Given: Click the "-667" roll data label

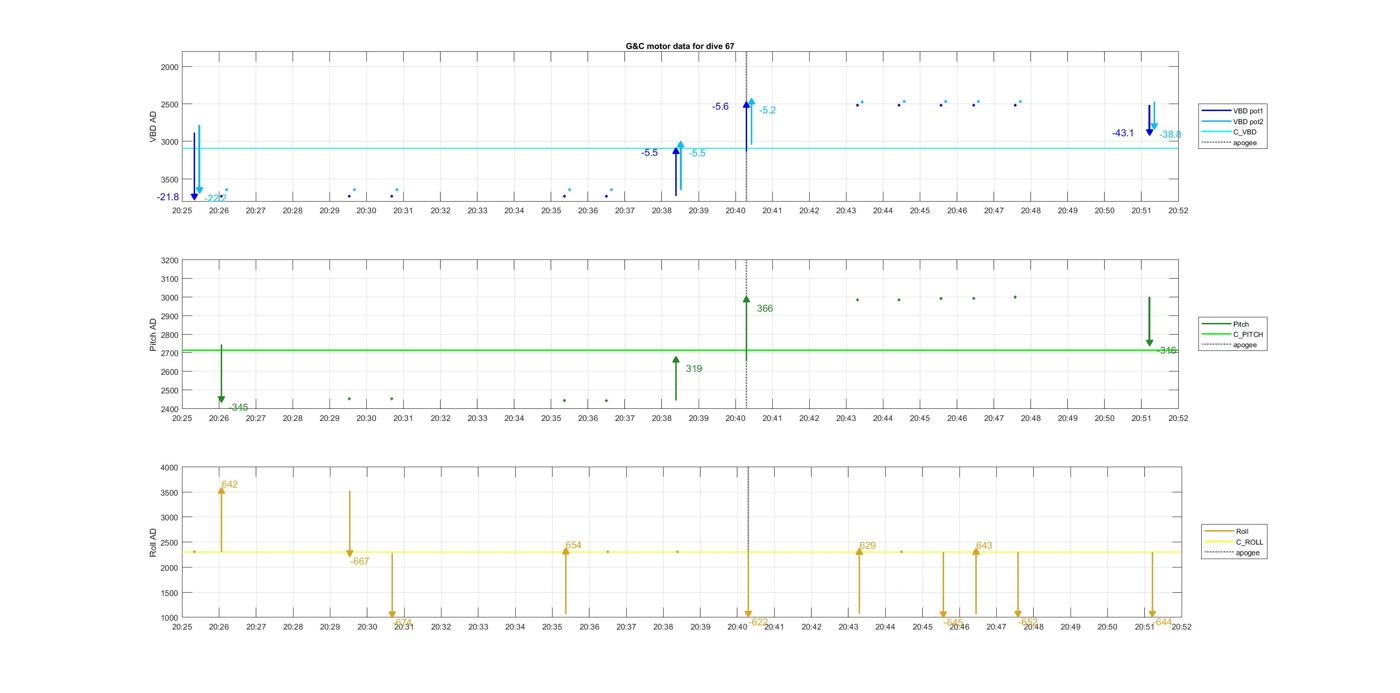Looking at the screenshot, I should pos(359,561).
